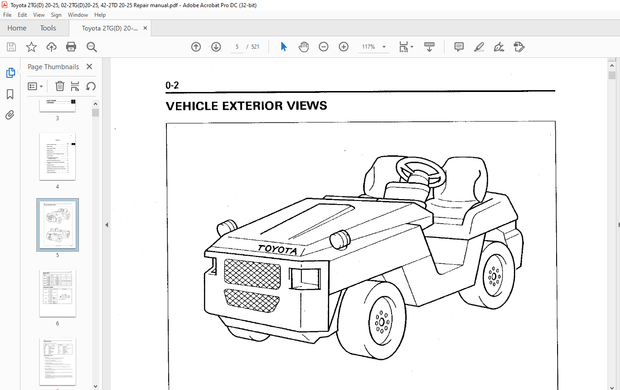This screenshot has width=620, height=390.
Task: Go to the previous page arrow
Action: pos(196,47)
